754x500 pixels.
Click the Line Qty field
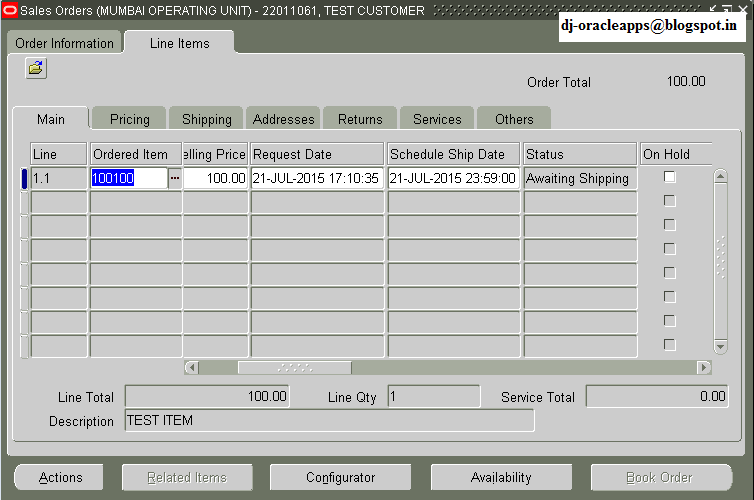click(434, 397)
